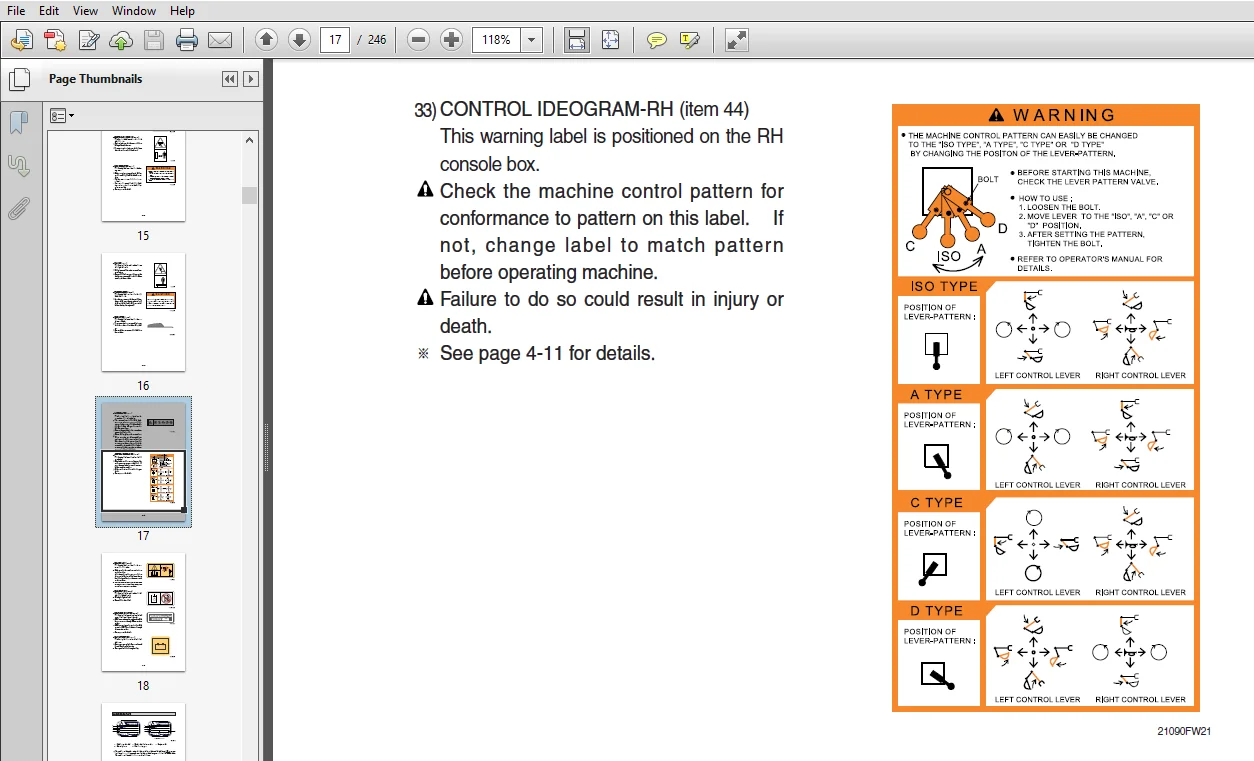
Task: Select the page 18 thumbnail
Action: pyautogui.click(x=143, y=612)
